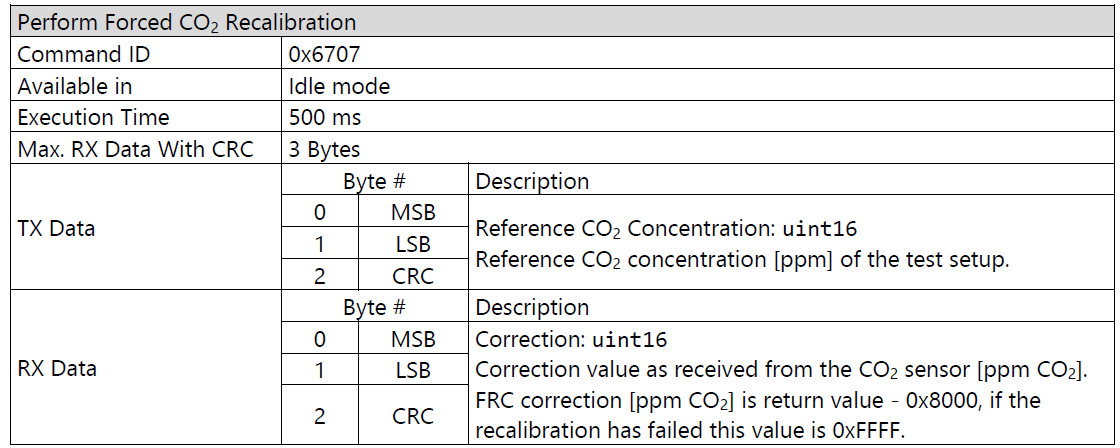Click the Execution Time label
Screen dimensions: 1120x448
[93, 118]
